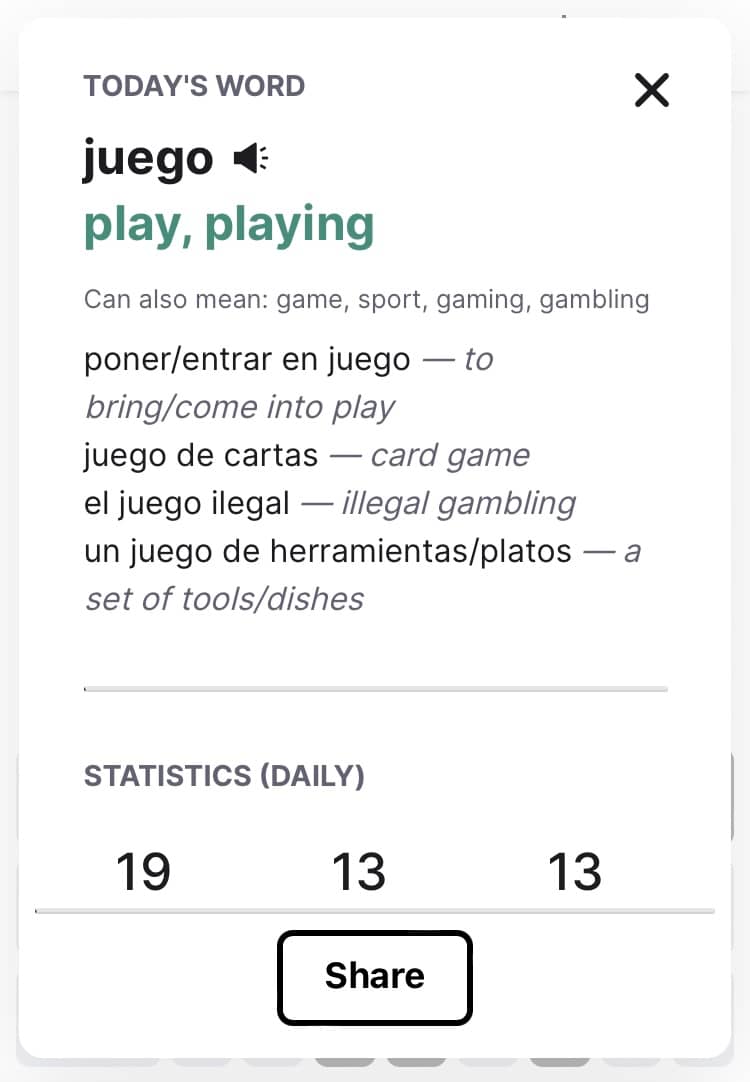This screenshot has height=1082, width=750.
Task: Select the example "el juego ilegal"
Action: (x=186, y=504)
